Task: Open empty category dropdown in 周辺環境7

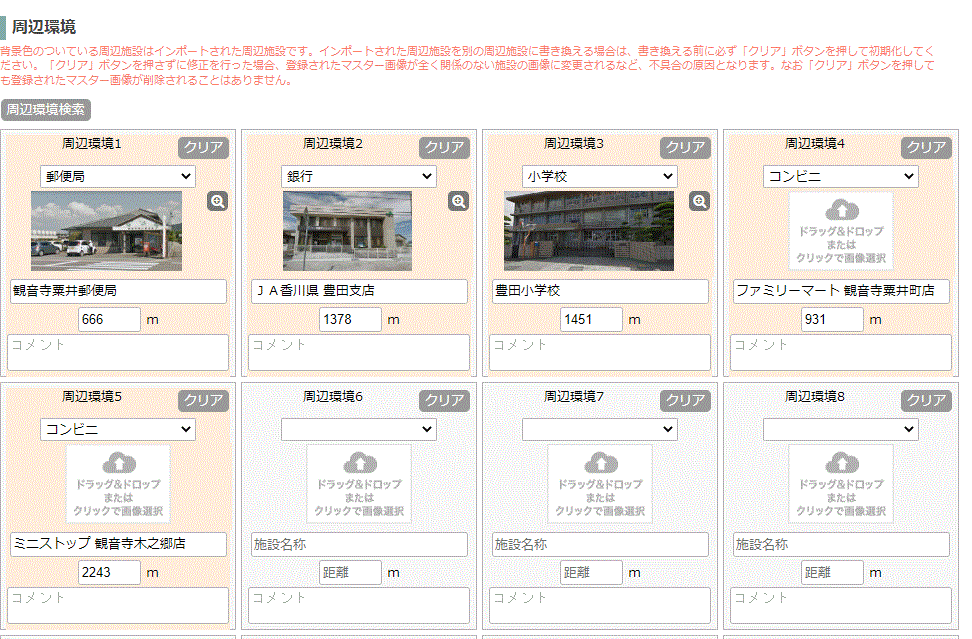Action: (600, 430)
